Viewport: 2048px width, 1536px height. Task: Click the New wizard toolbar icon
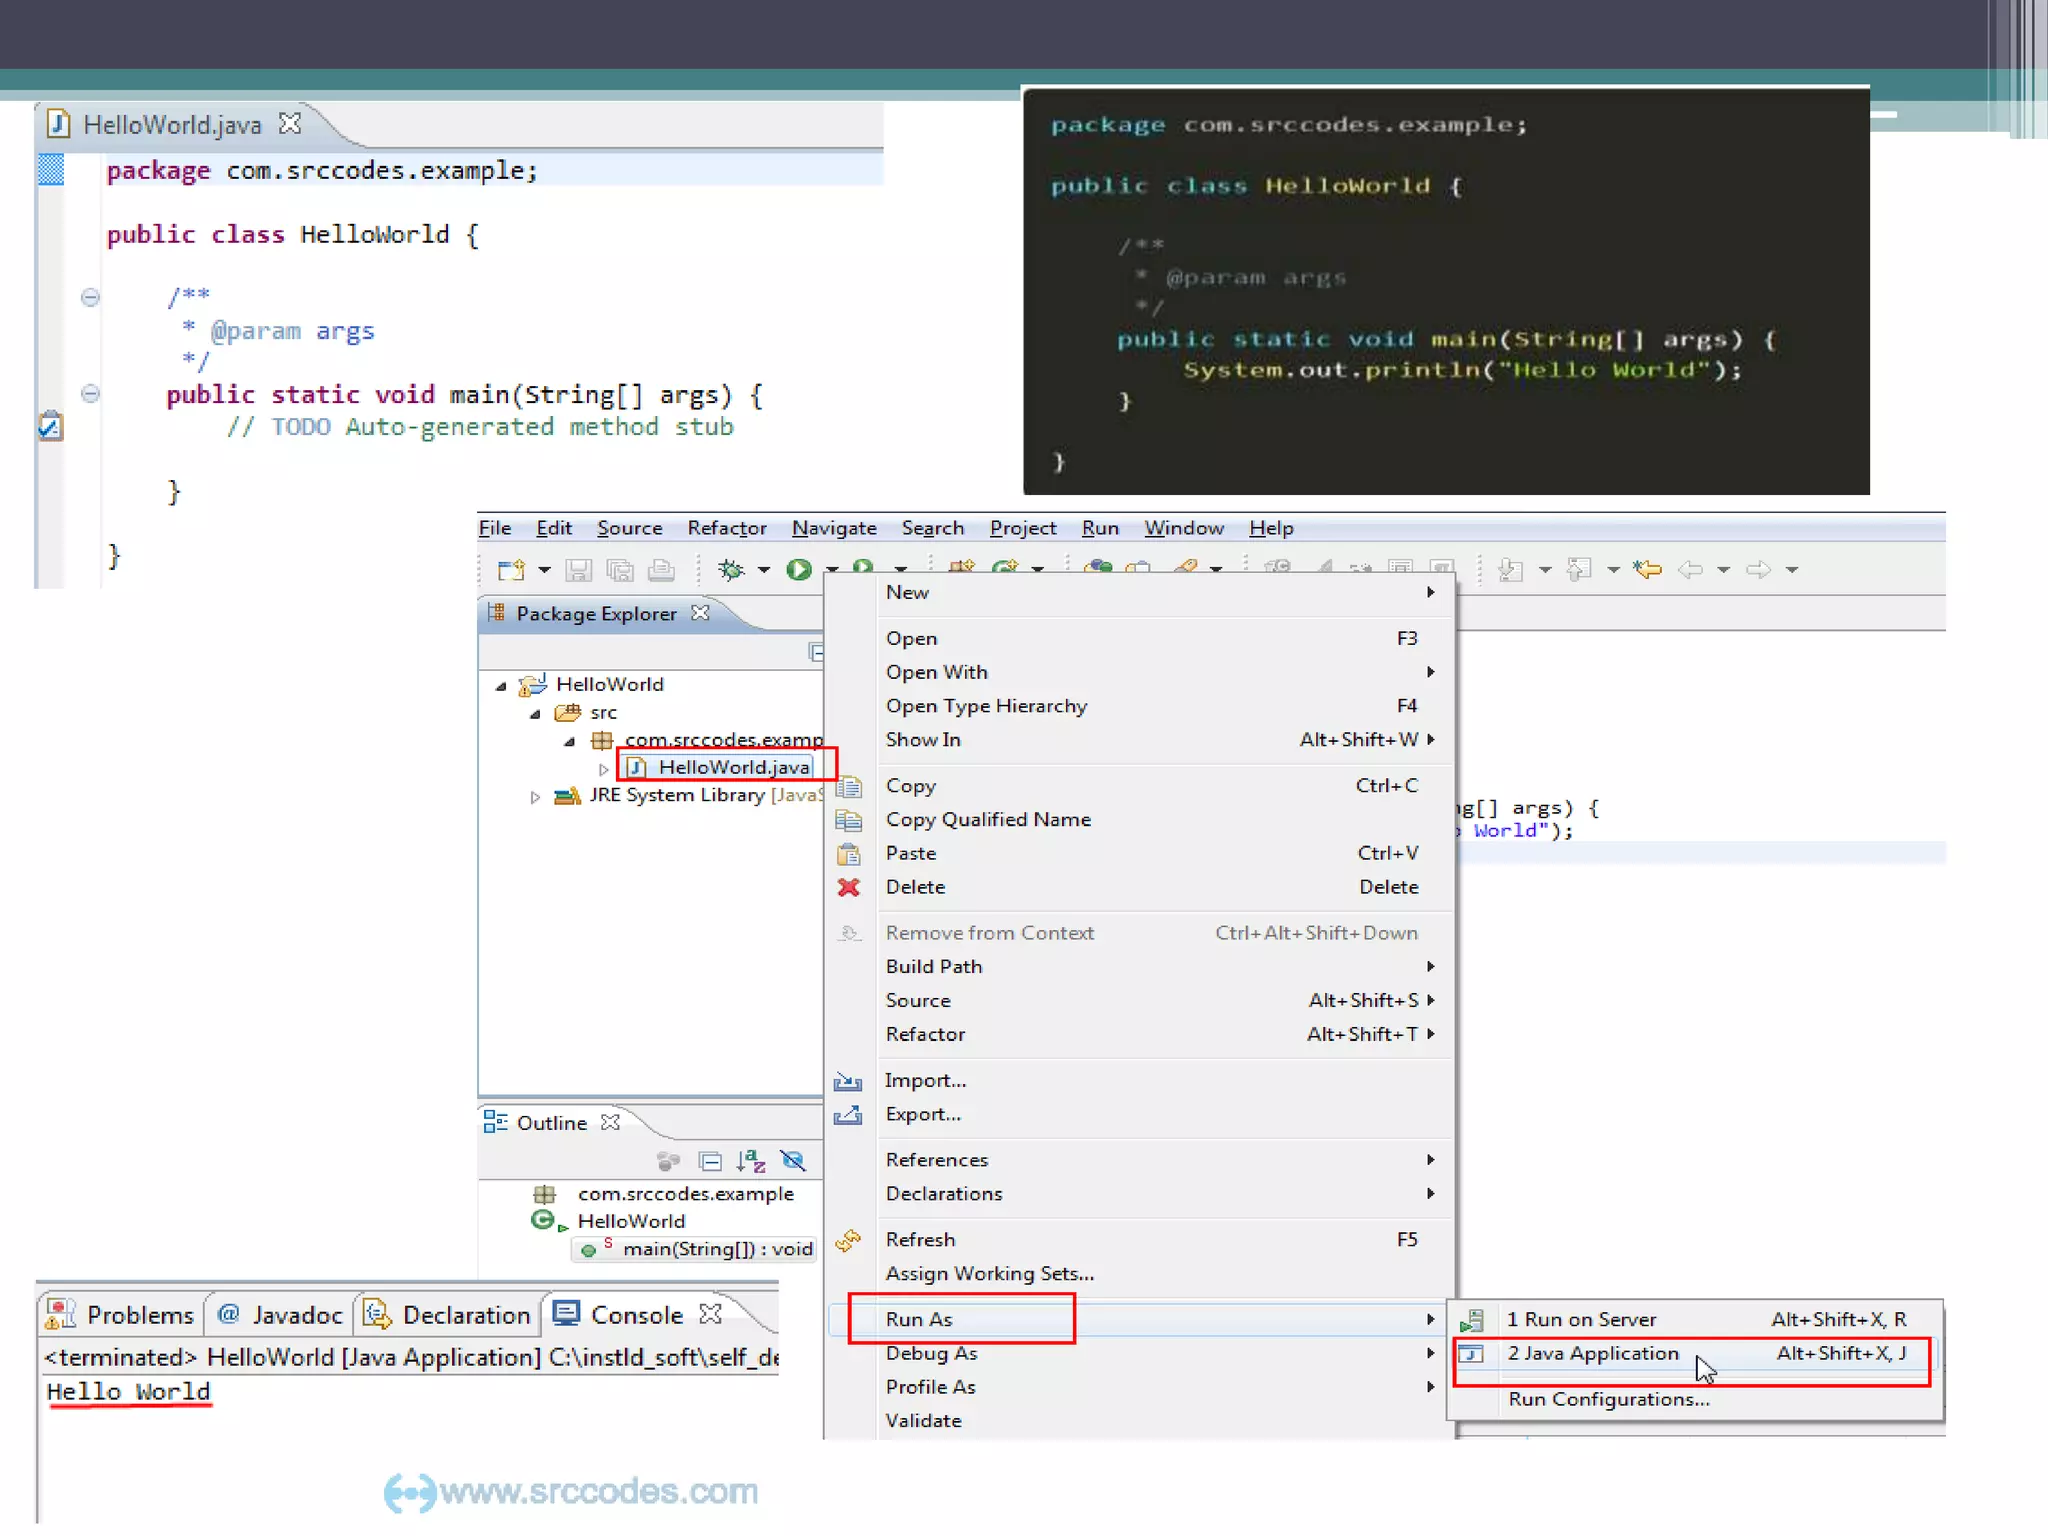[511, 570]
